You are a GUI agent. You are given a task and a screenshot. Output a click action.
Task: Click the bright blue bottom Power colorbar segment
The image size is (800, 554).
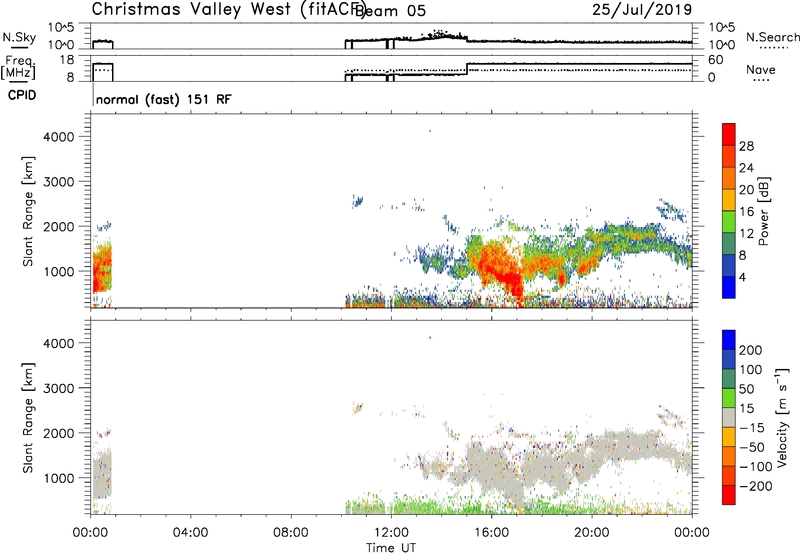[729, 287]
